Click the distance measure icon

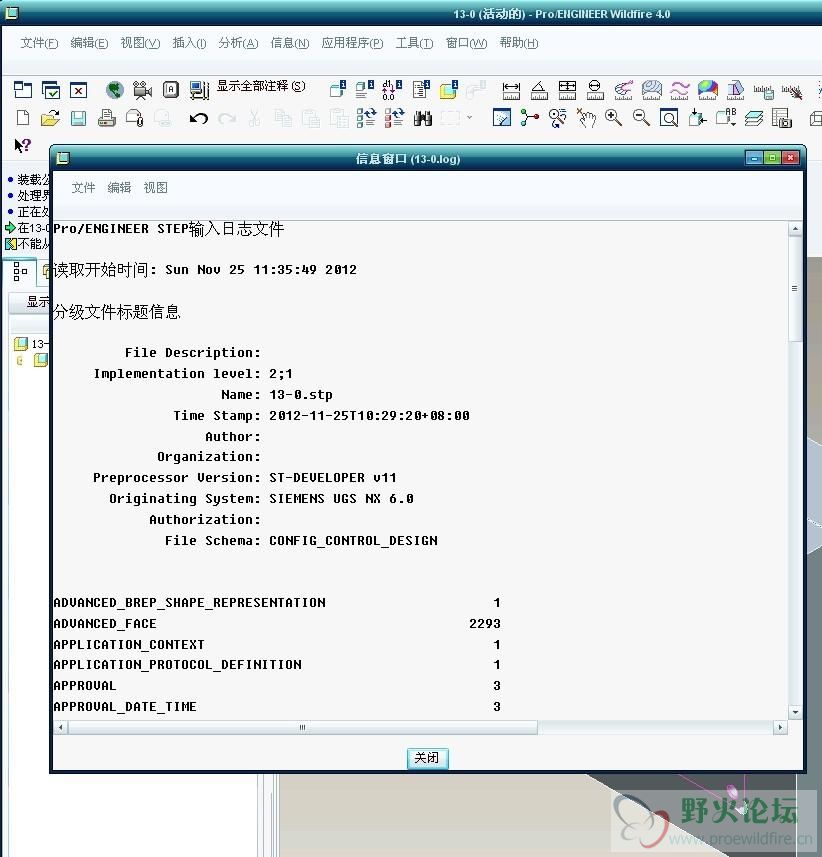pos(511,90)
